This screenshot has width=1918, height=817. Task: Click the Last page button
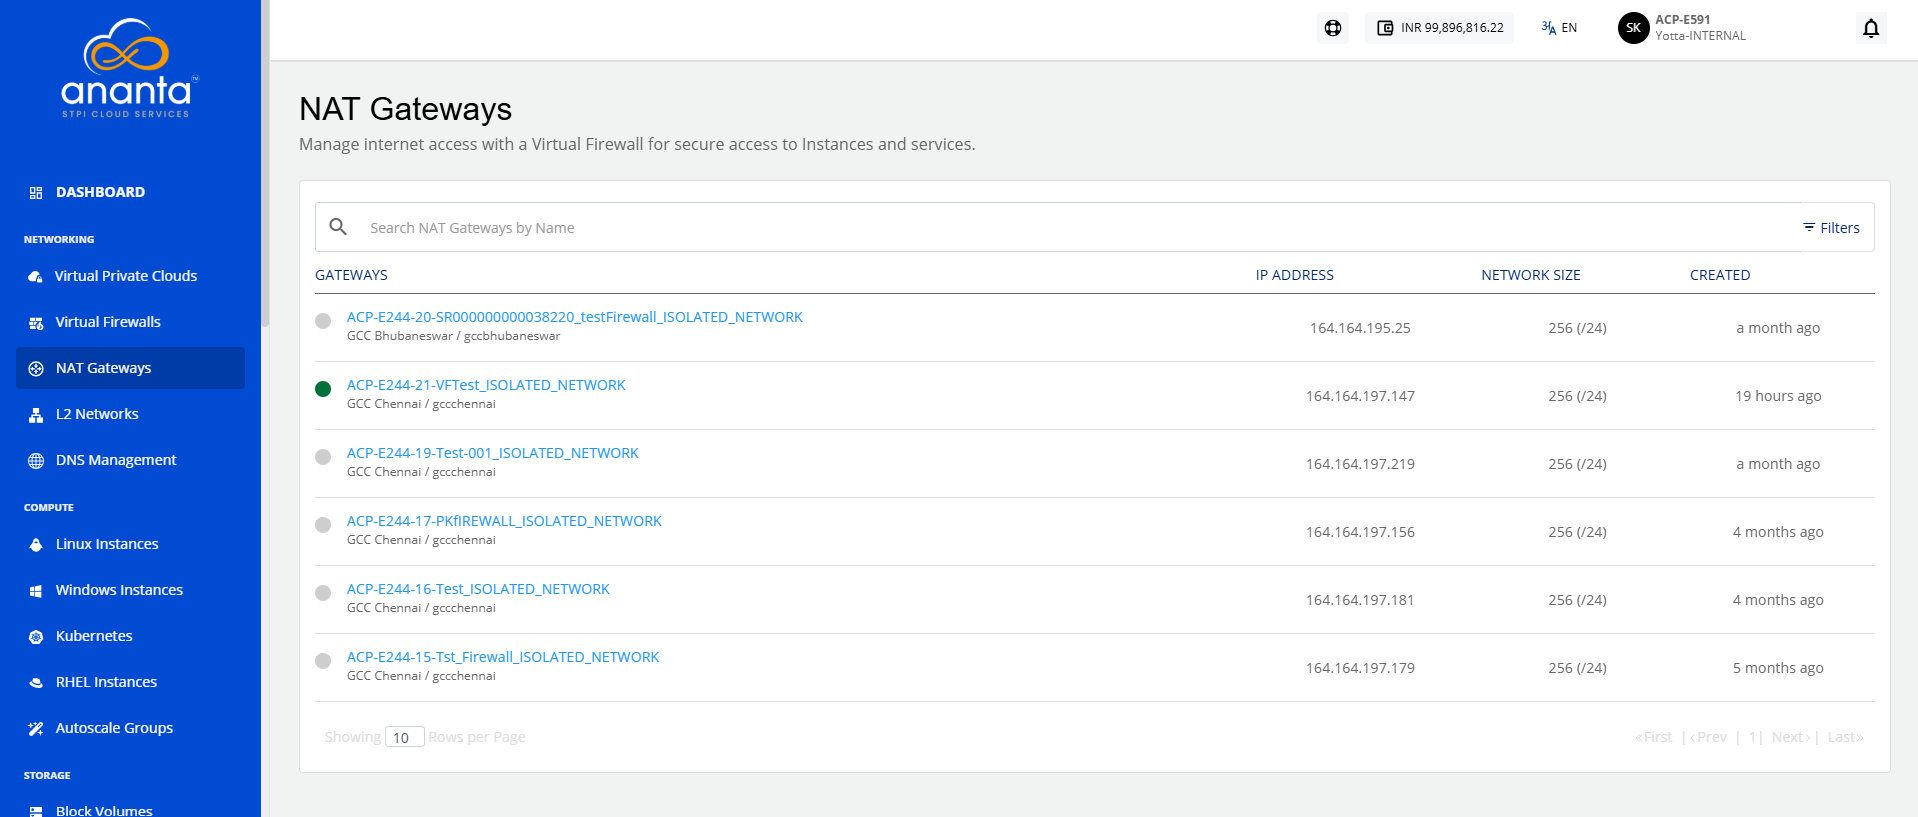(x=1845, y=737)
